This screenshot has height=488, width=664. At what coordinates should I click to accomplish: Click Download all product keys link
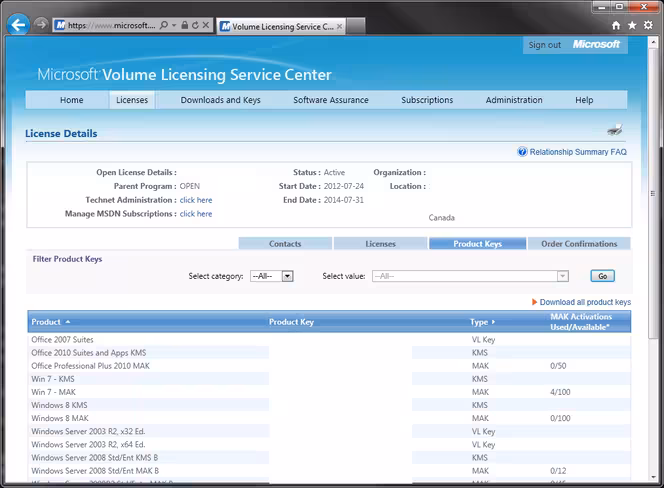(x=585, y=302)
